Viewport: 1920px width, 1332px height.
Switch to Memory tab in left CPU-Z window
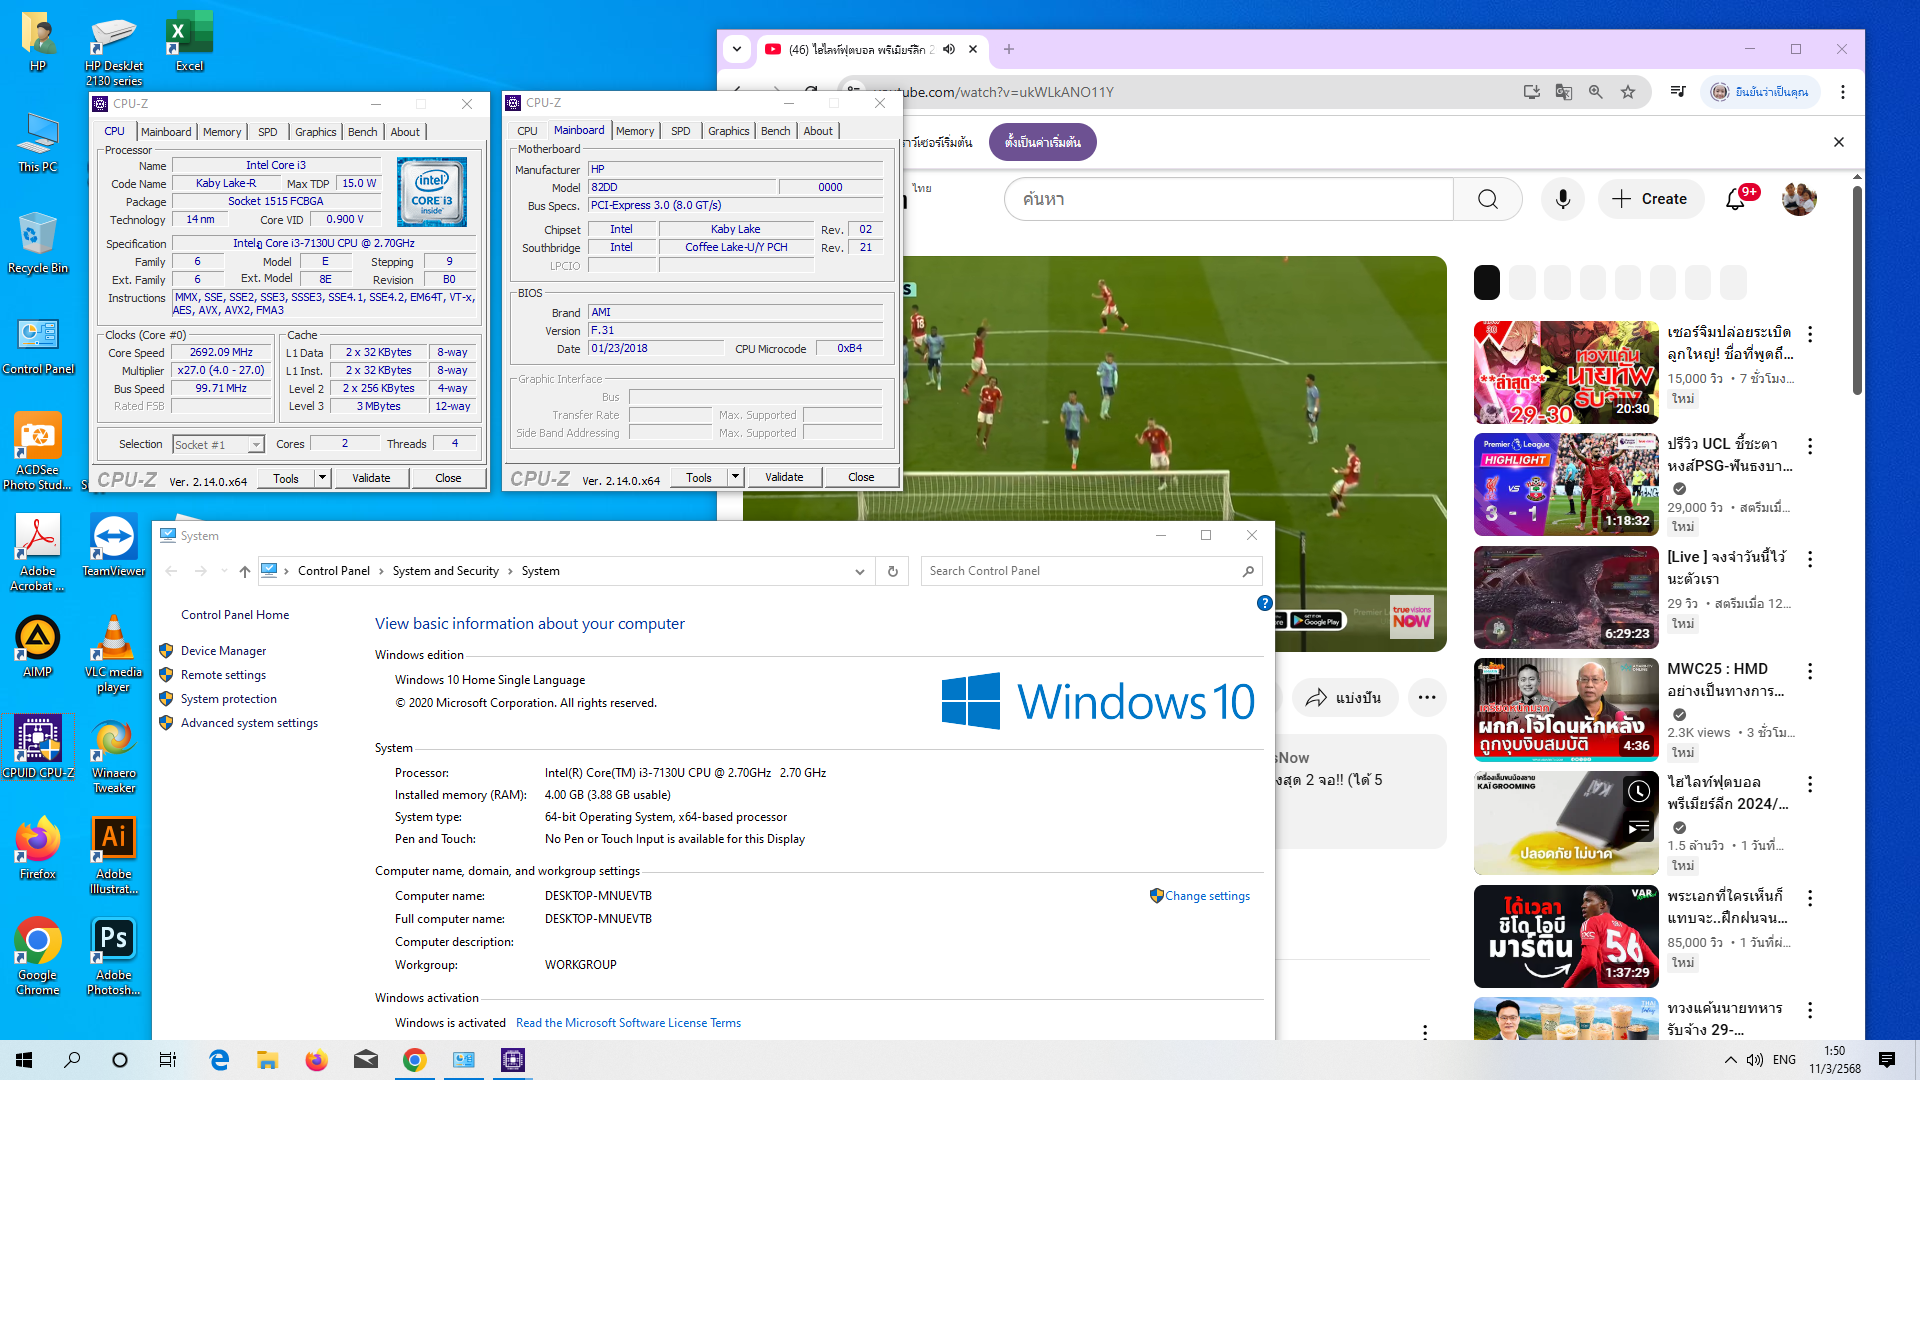pyautogui.click(x=222, y=132)
